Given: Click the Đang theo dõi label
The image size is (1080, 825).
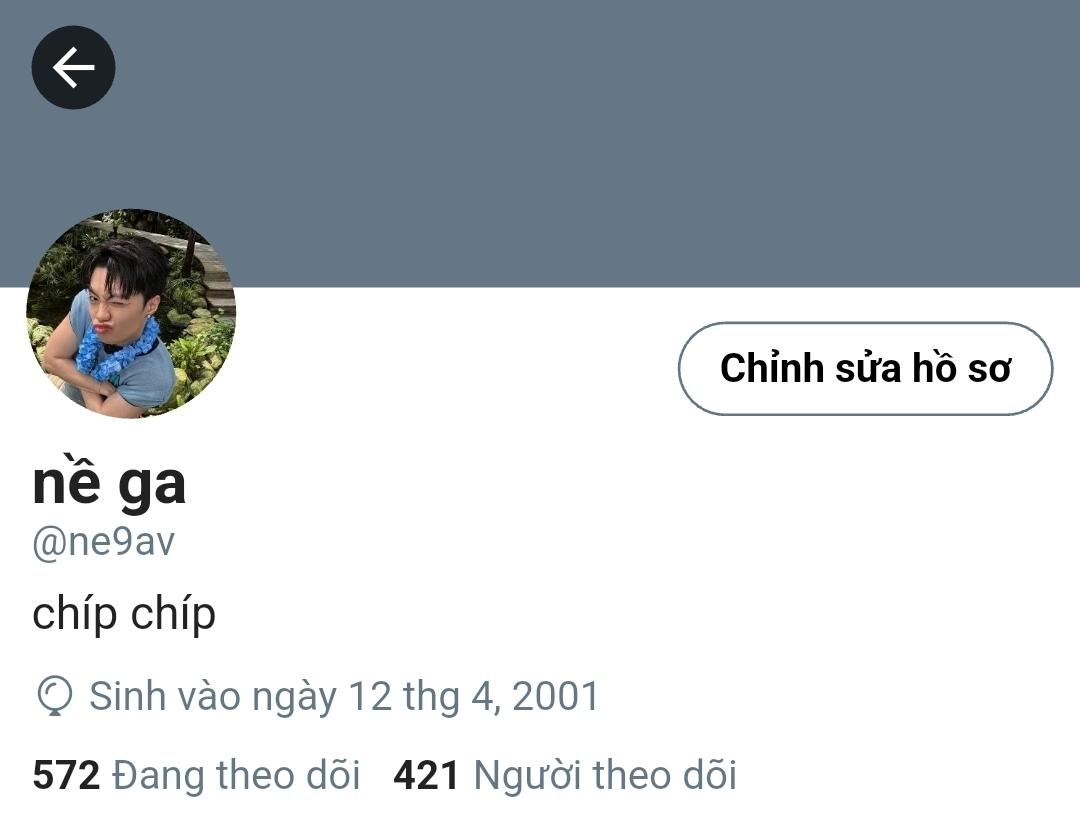Looking at the screenshot, I should 236,775.
